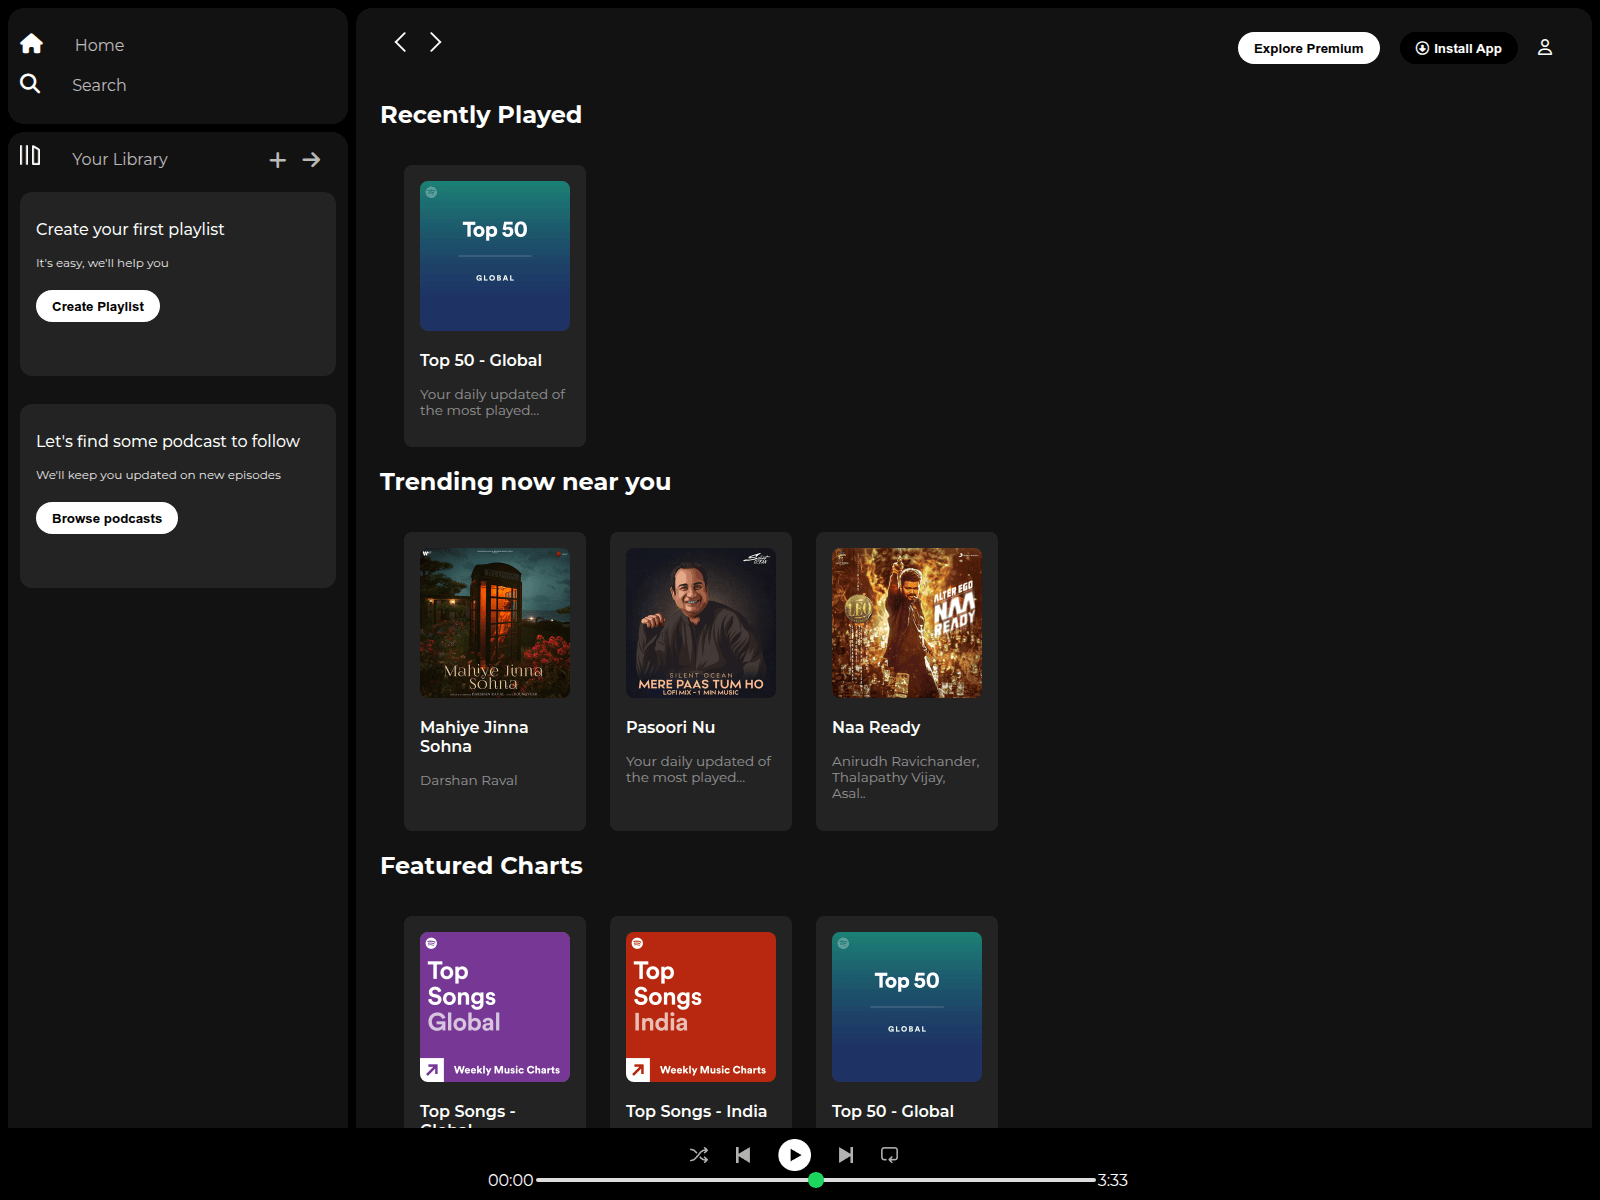Click 'Naa Ready' song title

coord(876,727)
